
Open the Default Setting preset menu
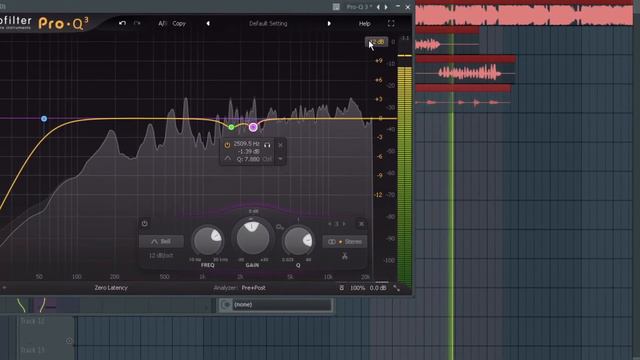click(268, 24)
